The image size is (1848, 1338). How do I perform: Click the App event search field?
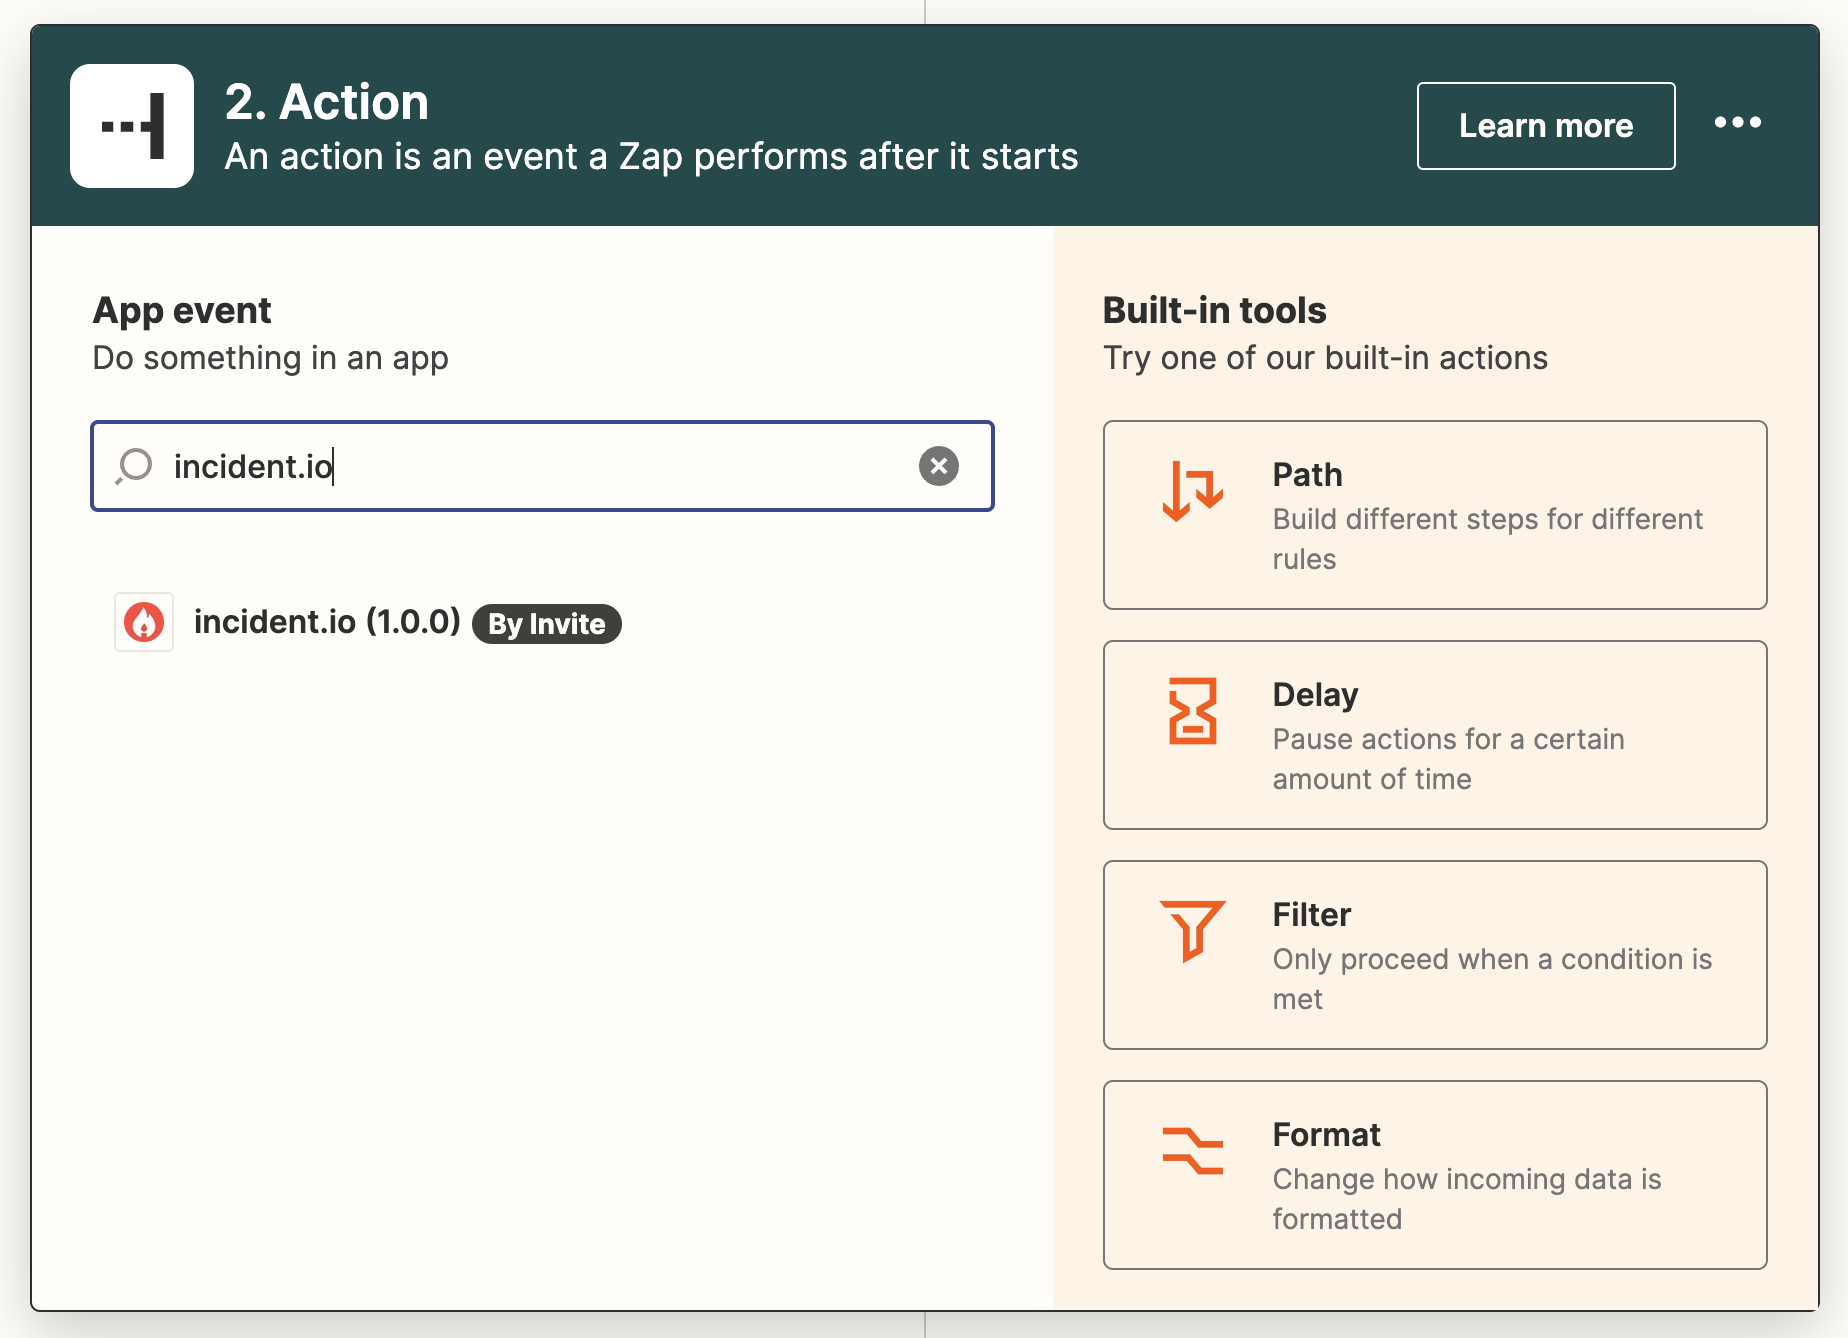tap(540, 466)
